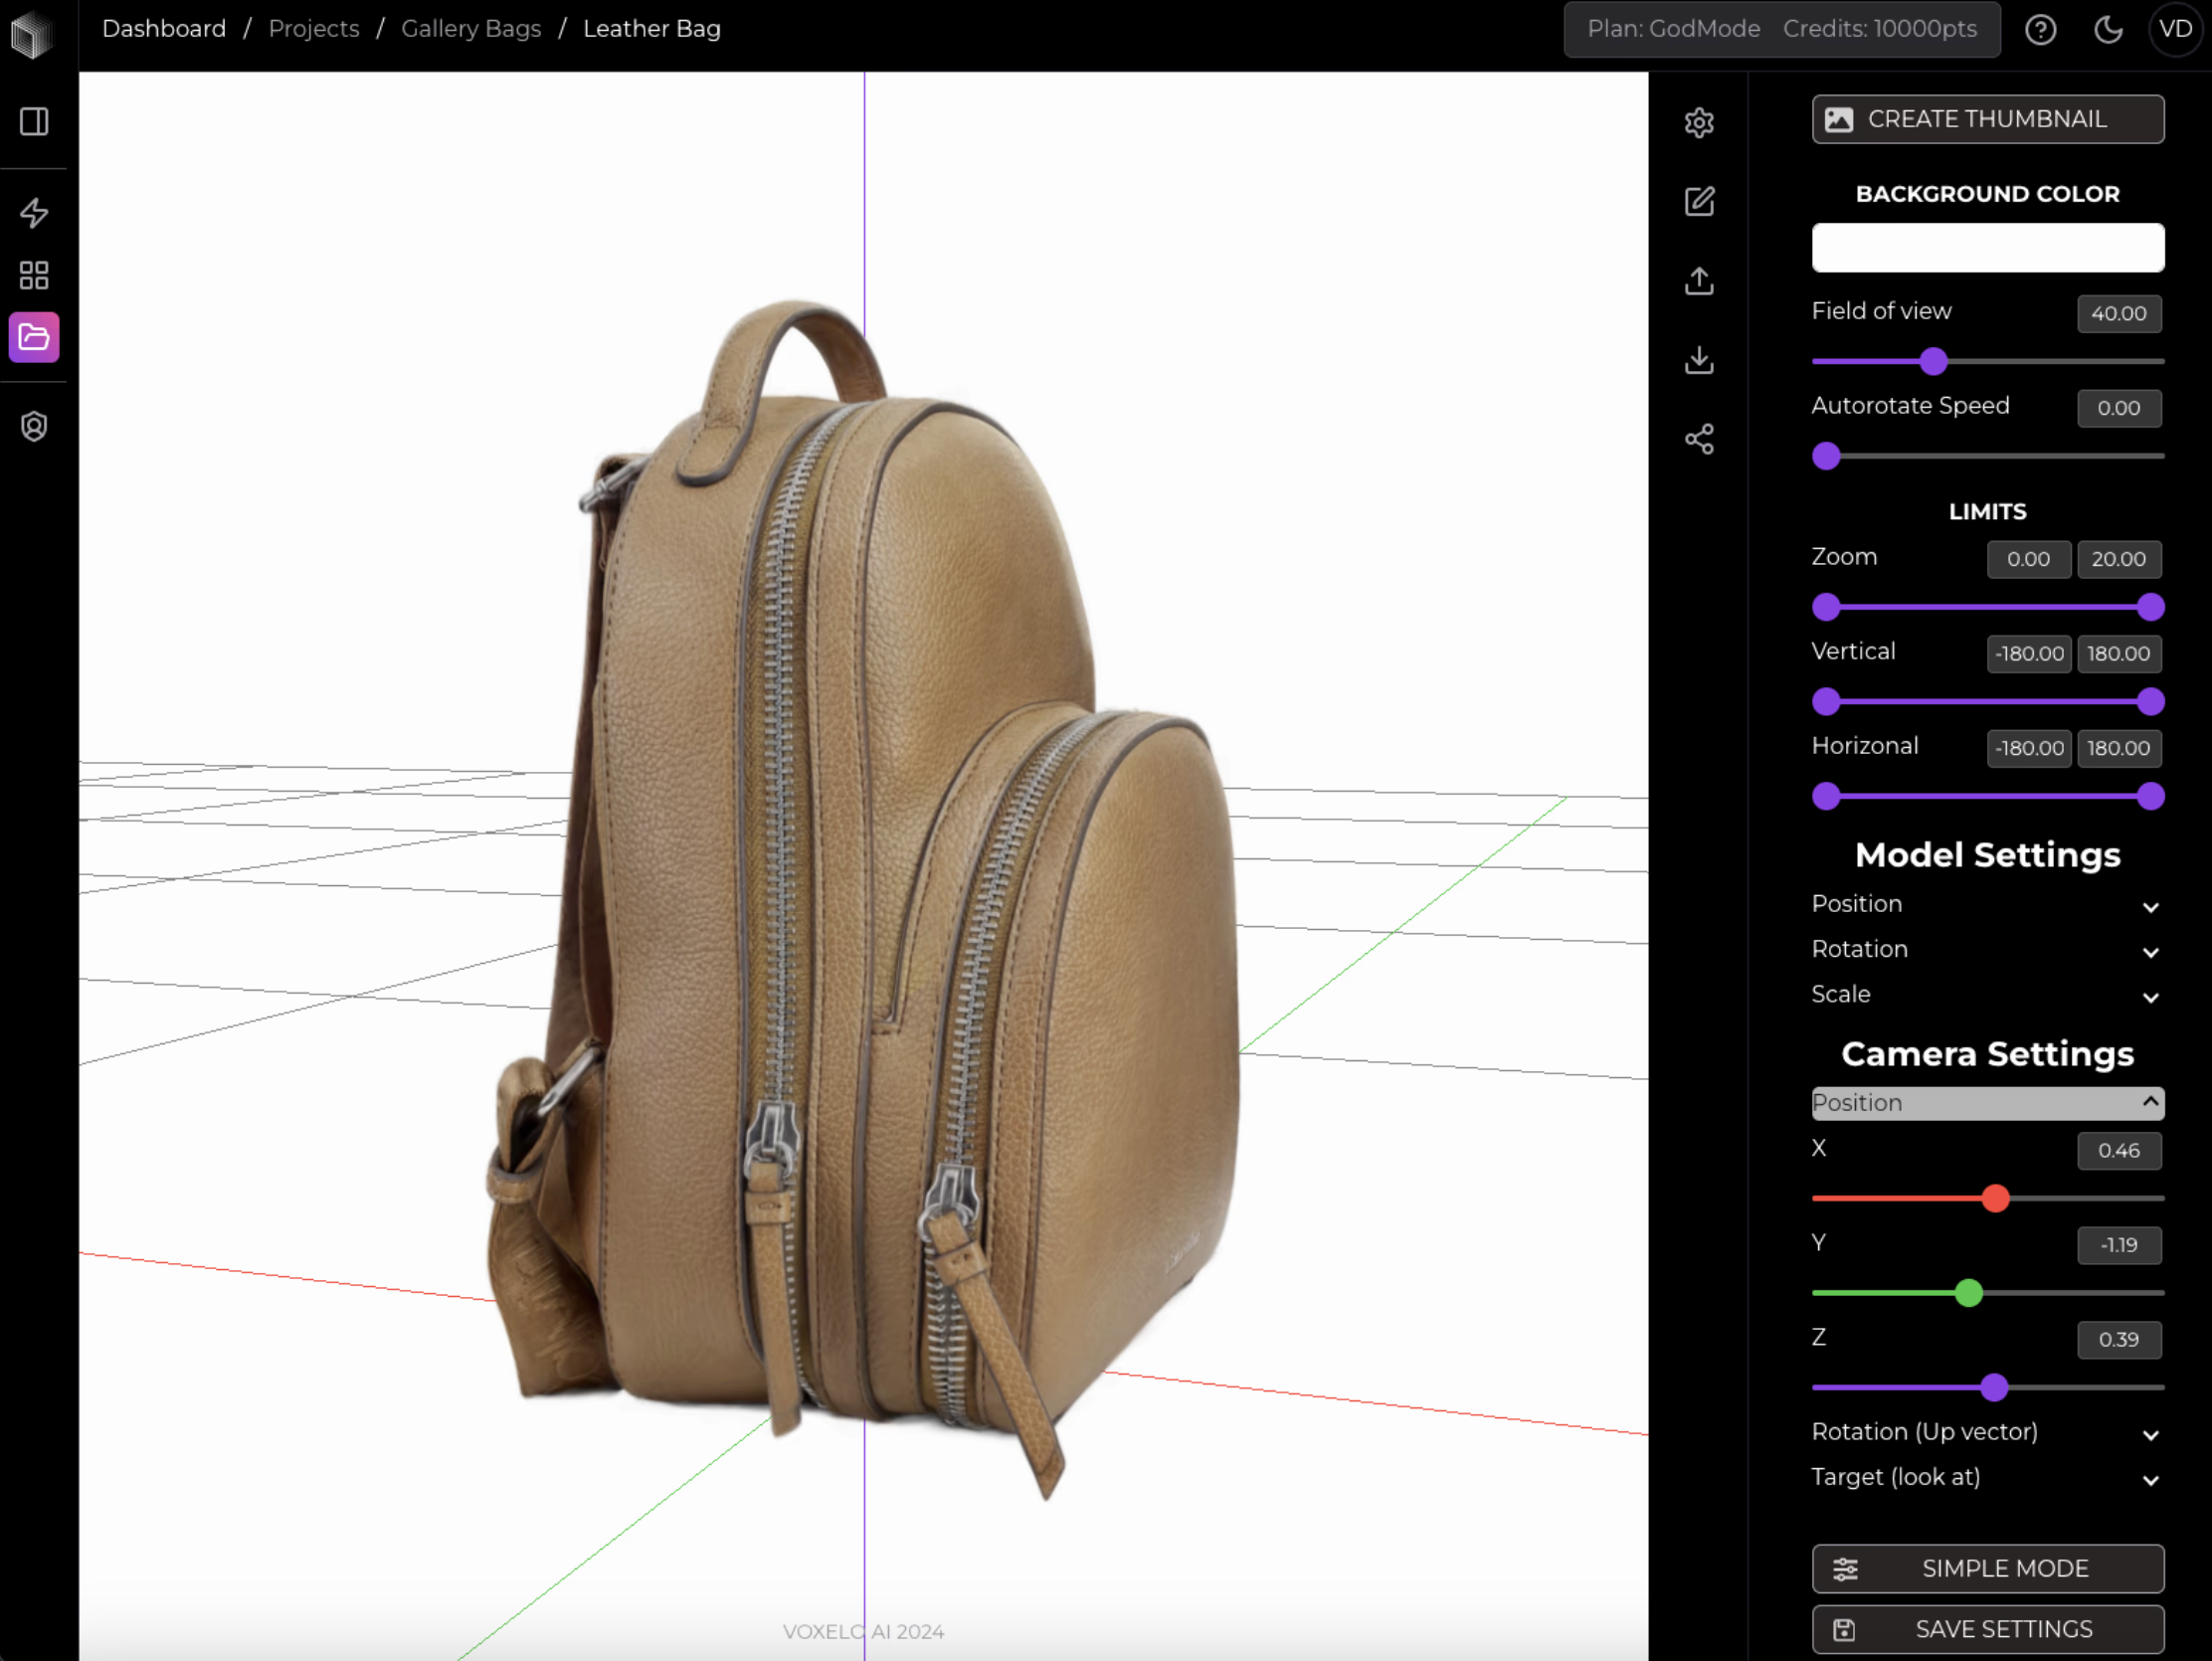Toggle the left sidebar panel icon

[34, 122]
